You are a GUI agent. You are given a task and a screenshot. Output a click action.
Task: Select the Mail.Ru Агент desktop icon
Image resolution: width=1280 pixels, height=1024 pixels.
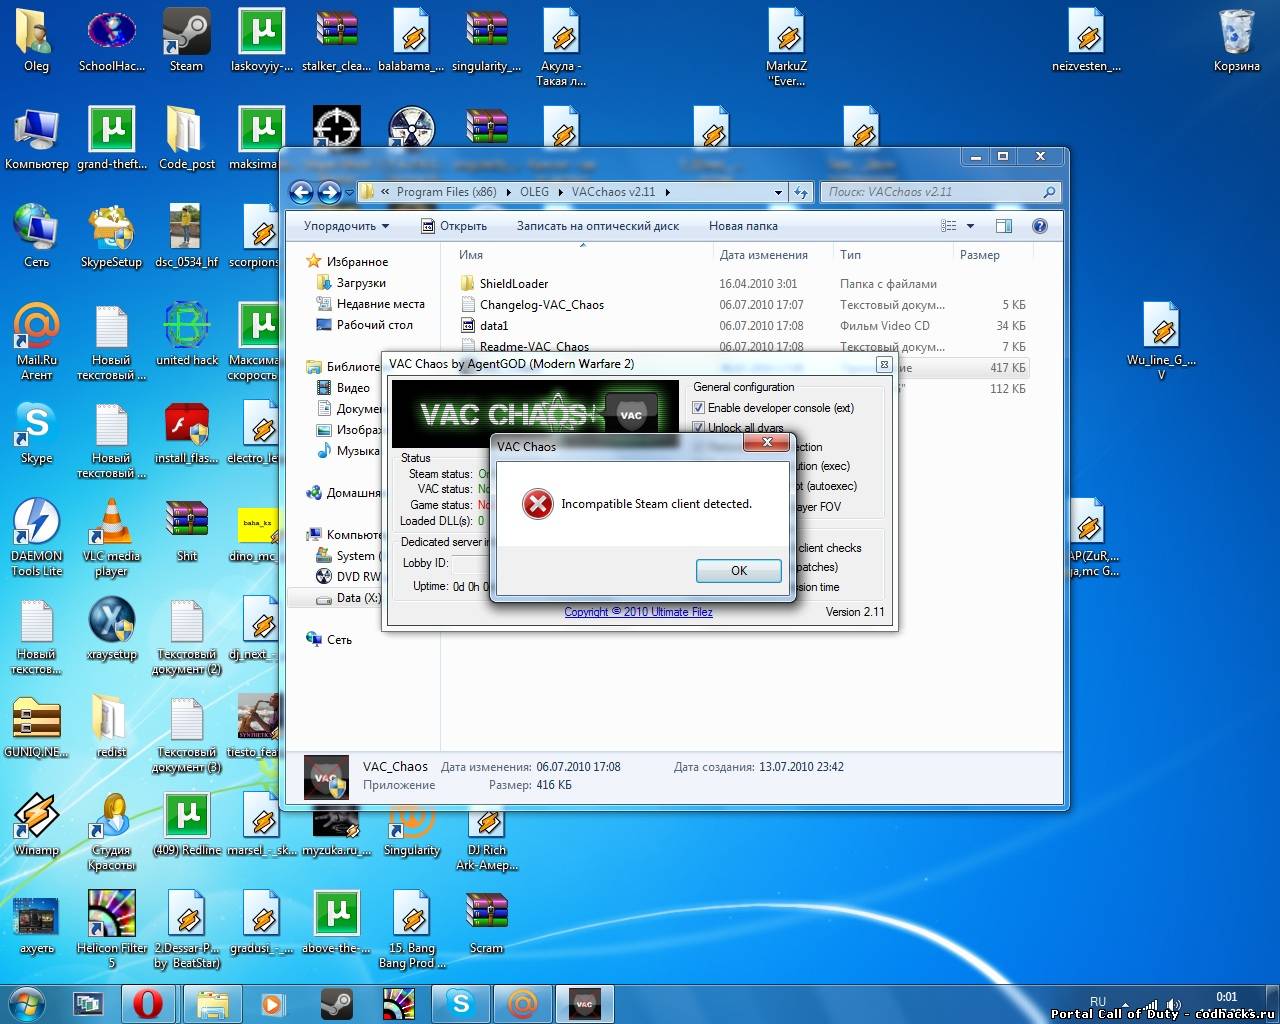click(37, 342)
